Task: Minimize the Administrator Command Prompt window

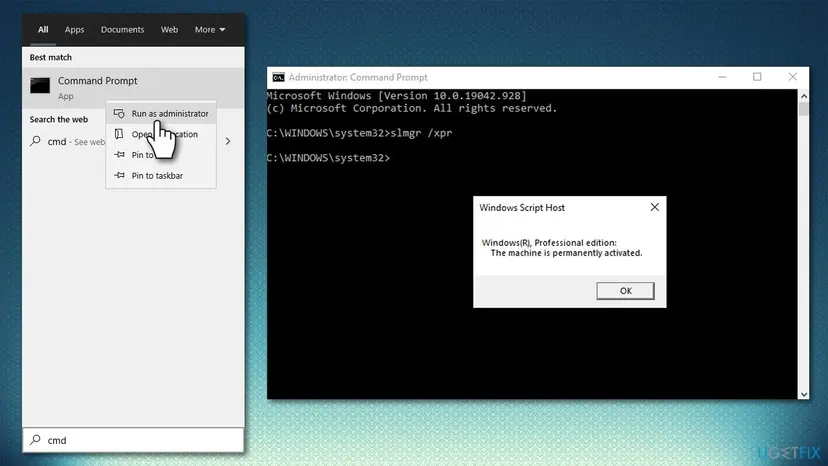Action: (x=722, y=77)
